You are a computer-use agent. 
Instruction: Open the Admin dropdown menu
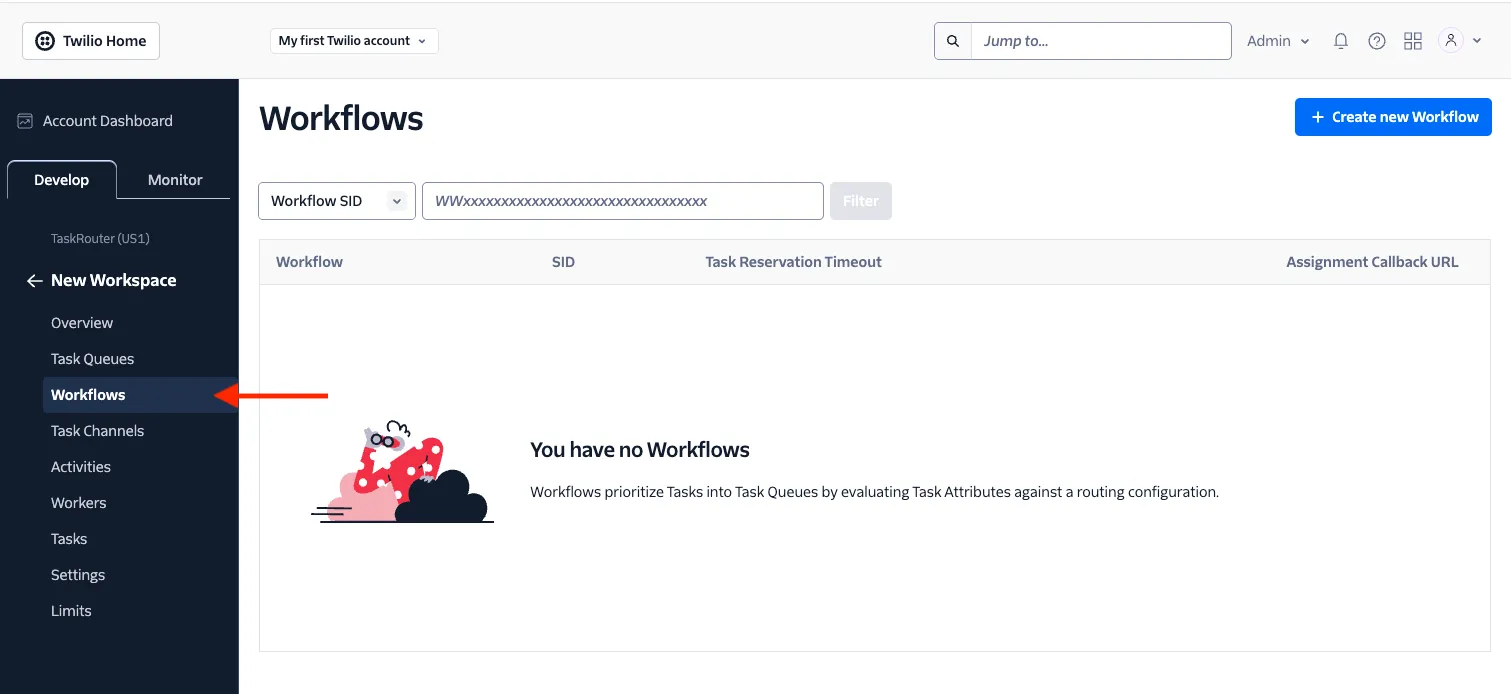pos(1278,41)
